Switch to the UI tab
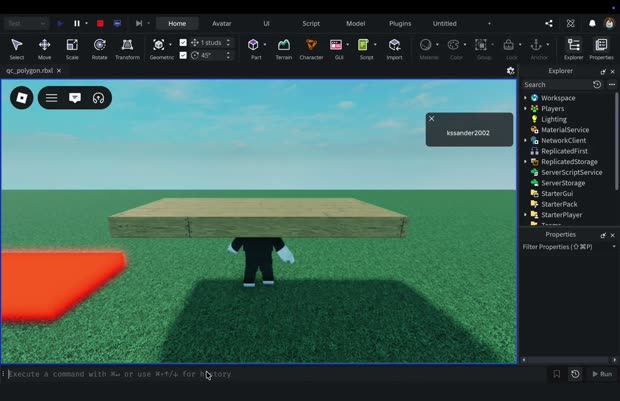Screen dimensions: 620x401 pos(267,23)
